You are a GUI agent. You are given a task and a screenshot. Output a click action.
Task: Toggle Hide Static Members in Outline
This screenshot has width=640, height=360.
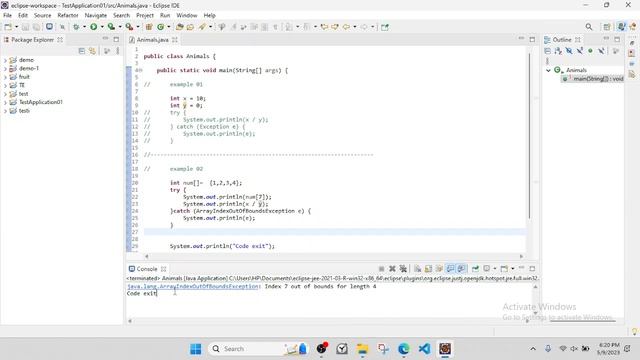tap(580, 51)
